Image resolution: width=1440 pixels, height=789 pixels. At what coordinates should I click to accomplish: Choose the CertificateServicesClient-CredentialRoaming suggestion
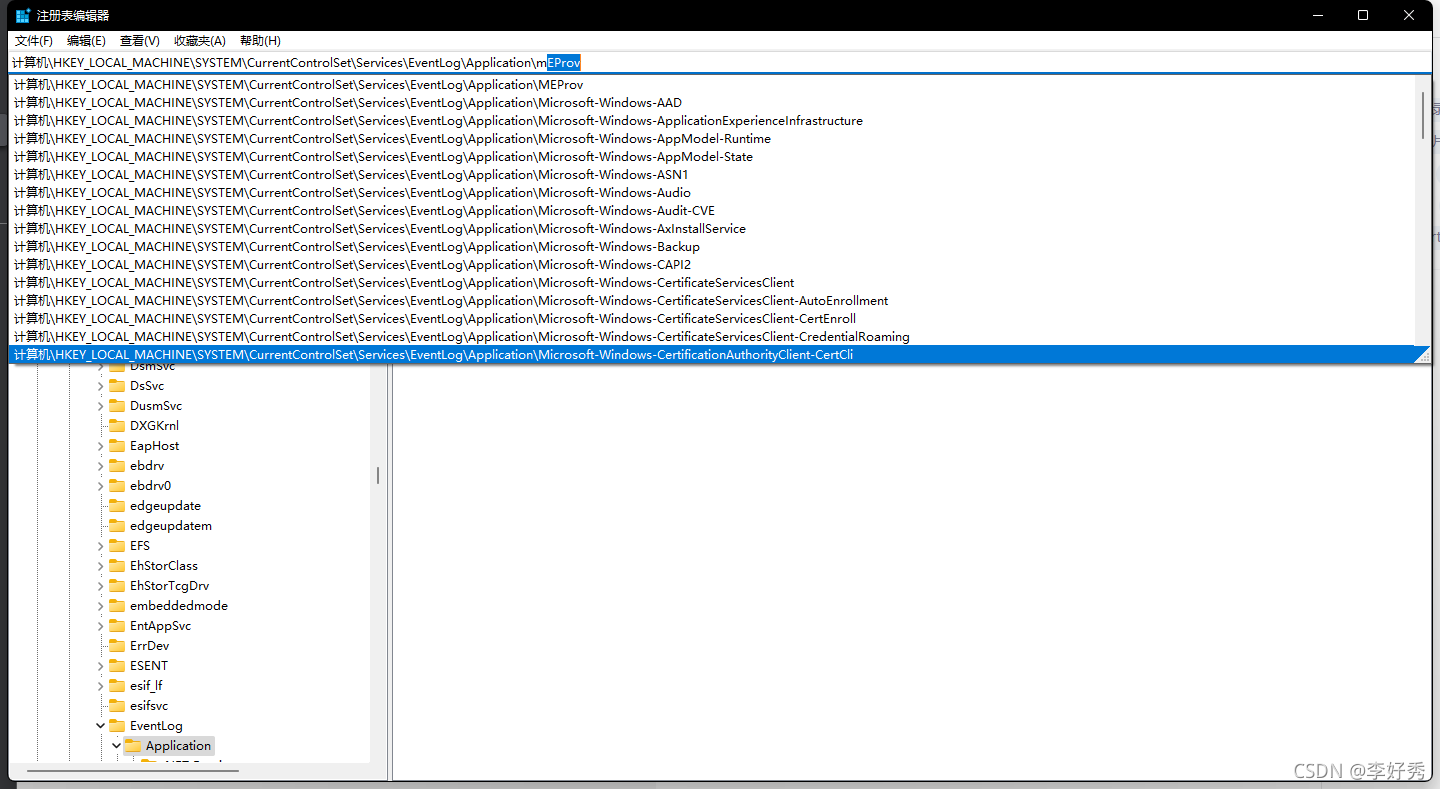[712, 337]
